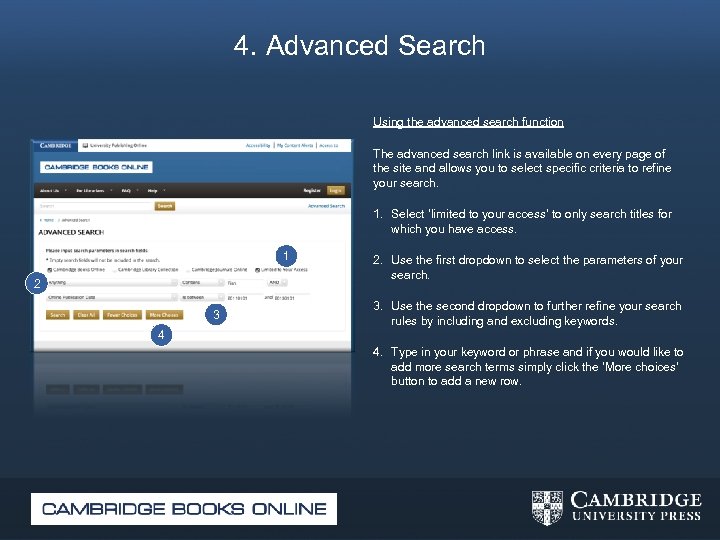Open the 'Anything' field dropdown
Image resolution: width=720 pixels, height=540 pixels.
pos(112,283)
